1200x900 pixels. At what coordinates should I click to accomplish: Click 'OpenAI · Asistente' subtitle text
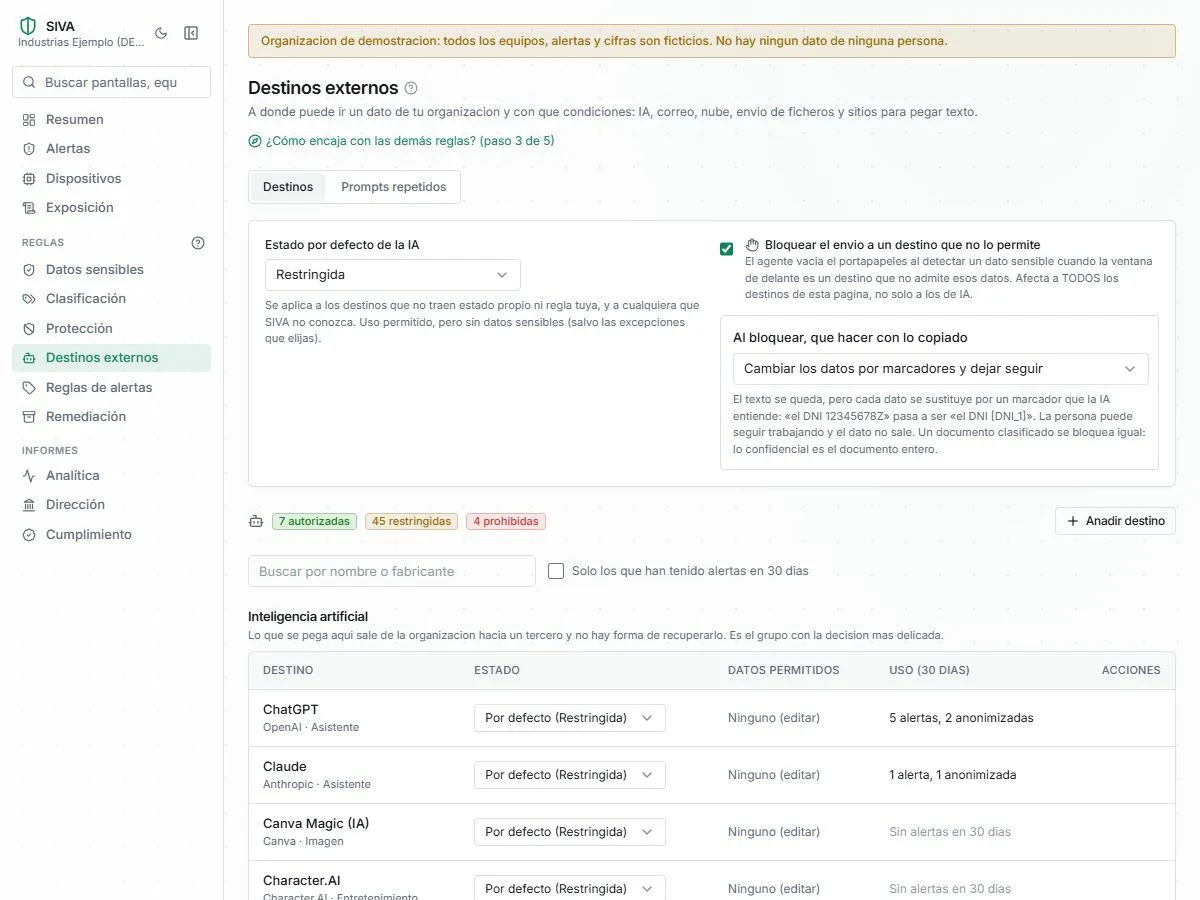tap(311, 727)
